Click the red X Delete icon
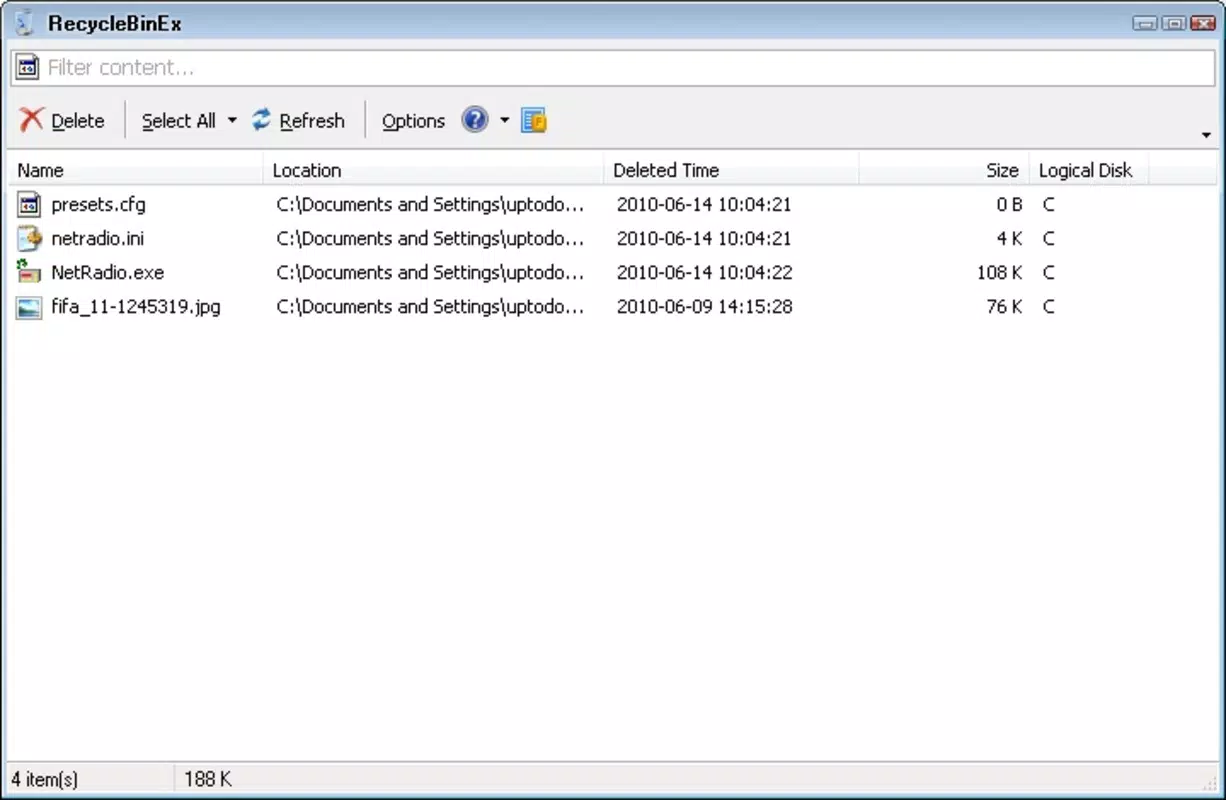Image resolution: width=1226 pixels, height=800 pixels. (32, 120)
